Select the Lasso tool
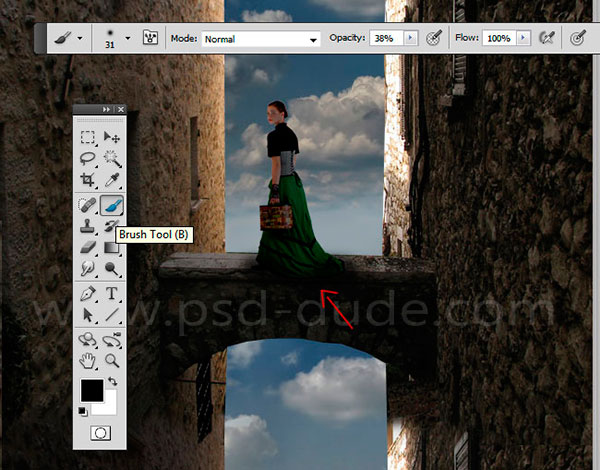This screenshot has height=470, width=600. [88, 158]
